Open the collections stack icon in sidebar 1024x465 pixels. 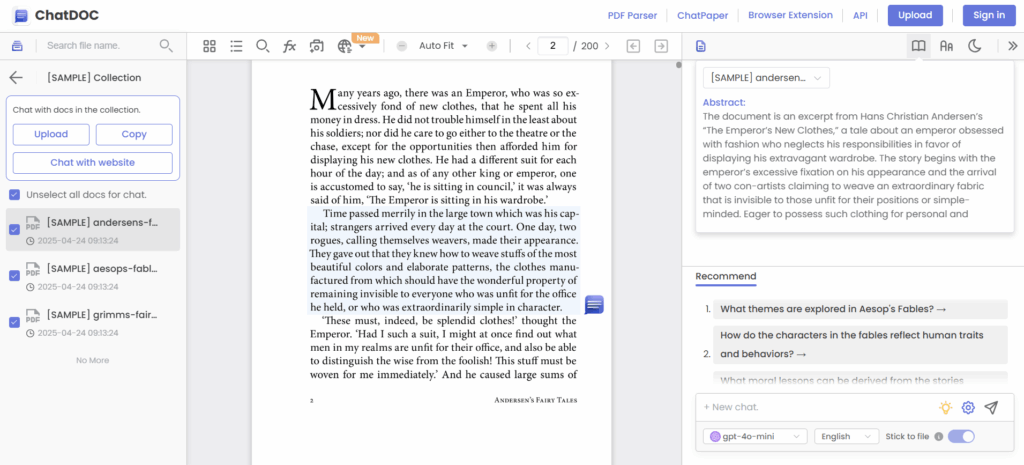point(17,46)
